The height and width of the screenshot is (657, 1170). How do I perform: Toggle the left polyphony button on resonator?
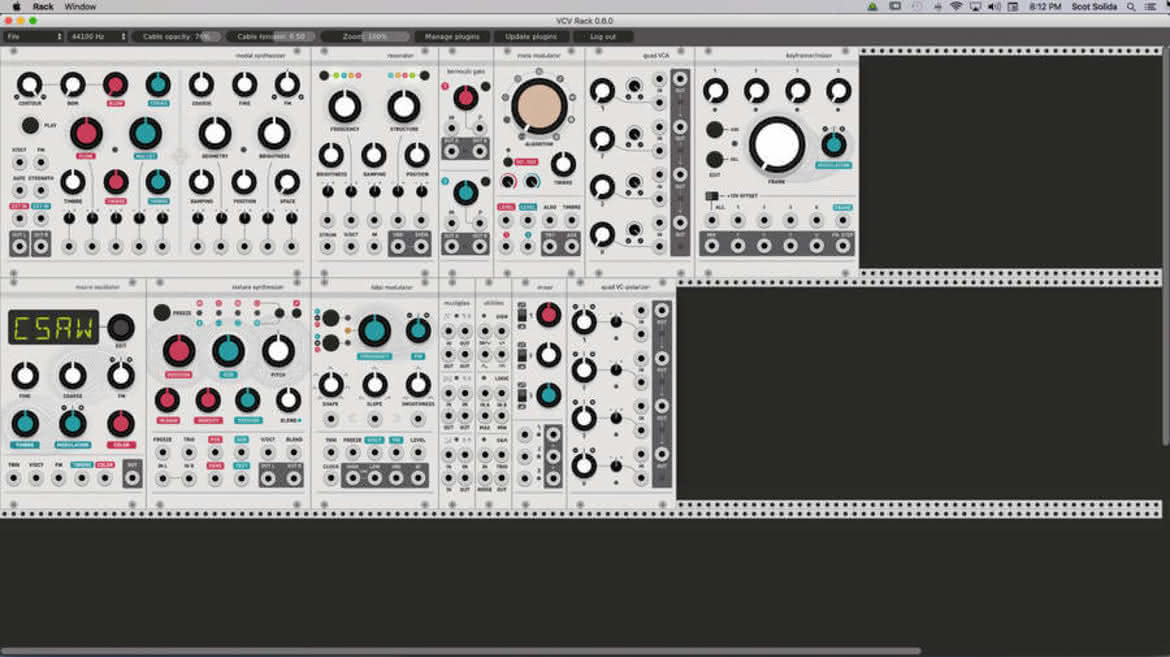point(324,75)
